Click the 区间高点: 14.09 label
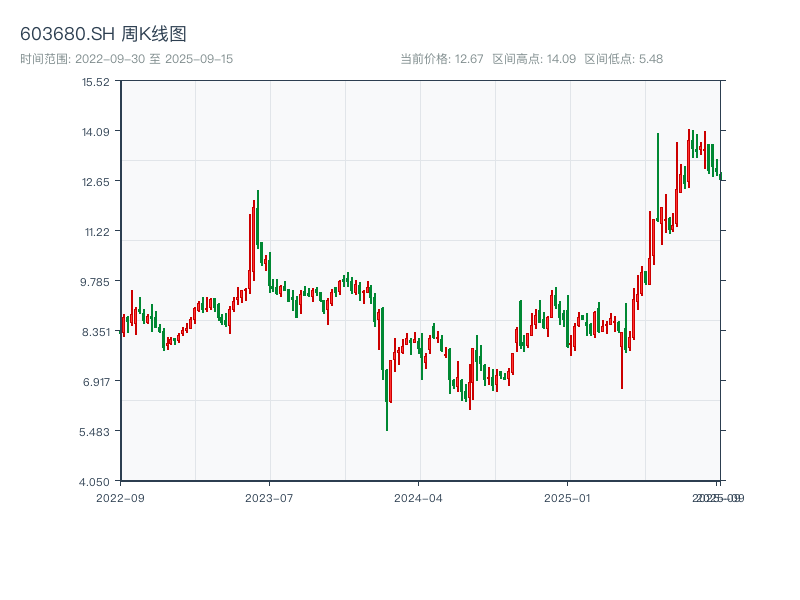 pos(534,59)
